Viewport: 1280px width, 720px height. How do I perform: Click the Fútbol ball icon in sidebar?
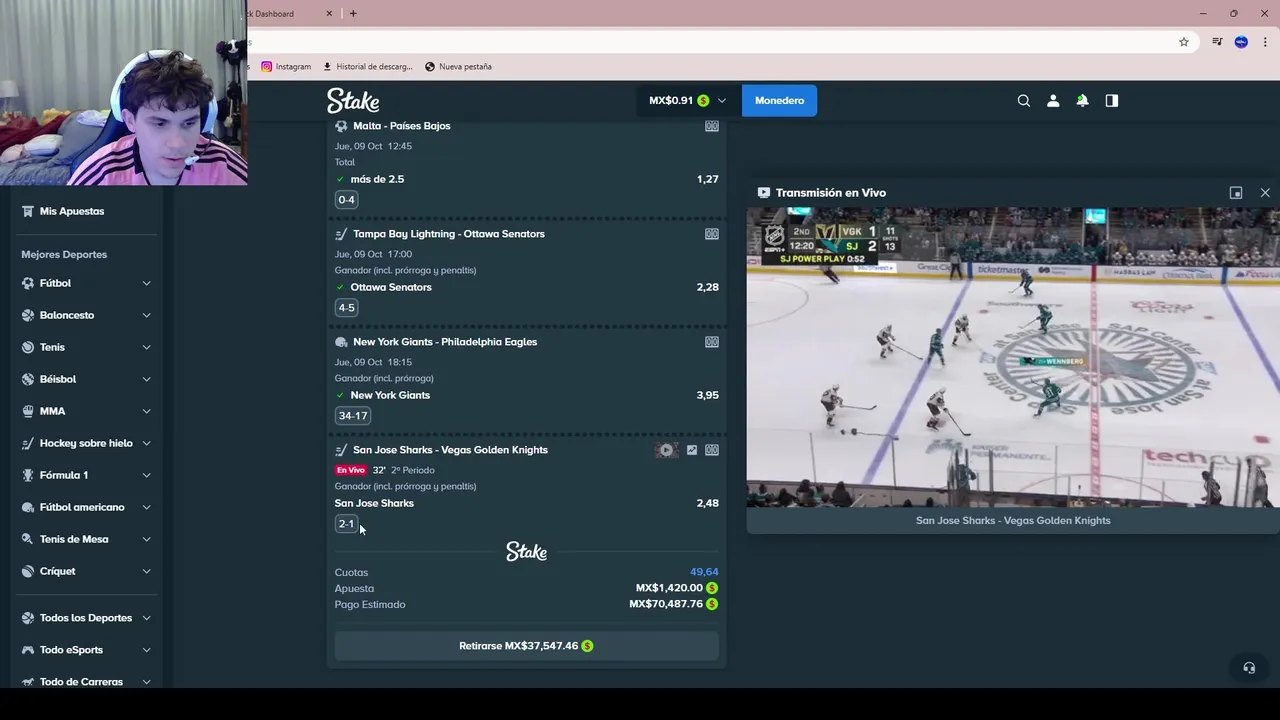pyautogui.click(x=28, y=283)
